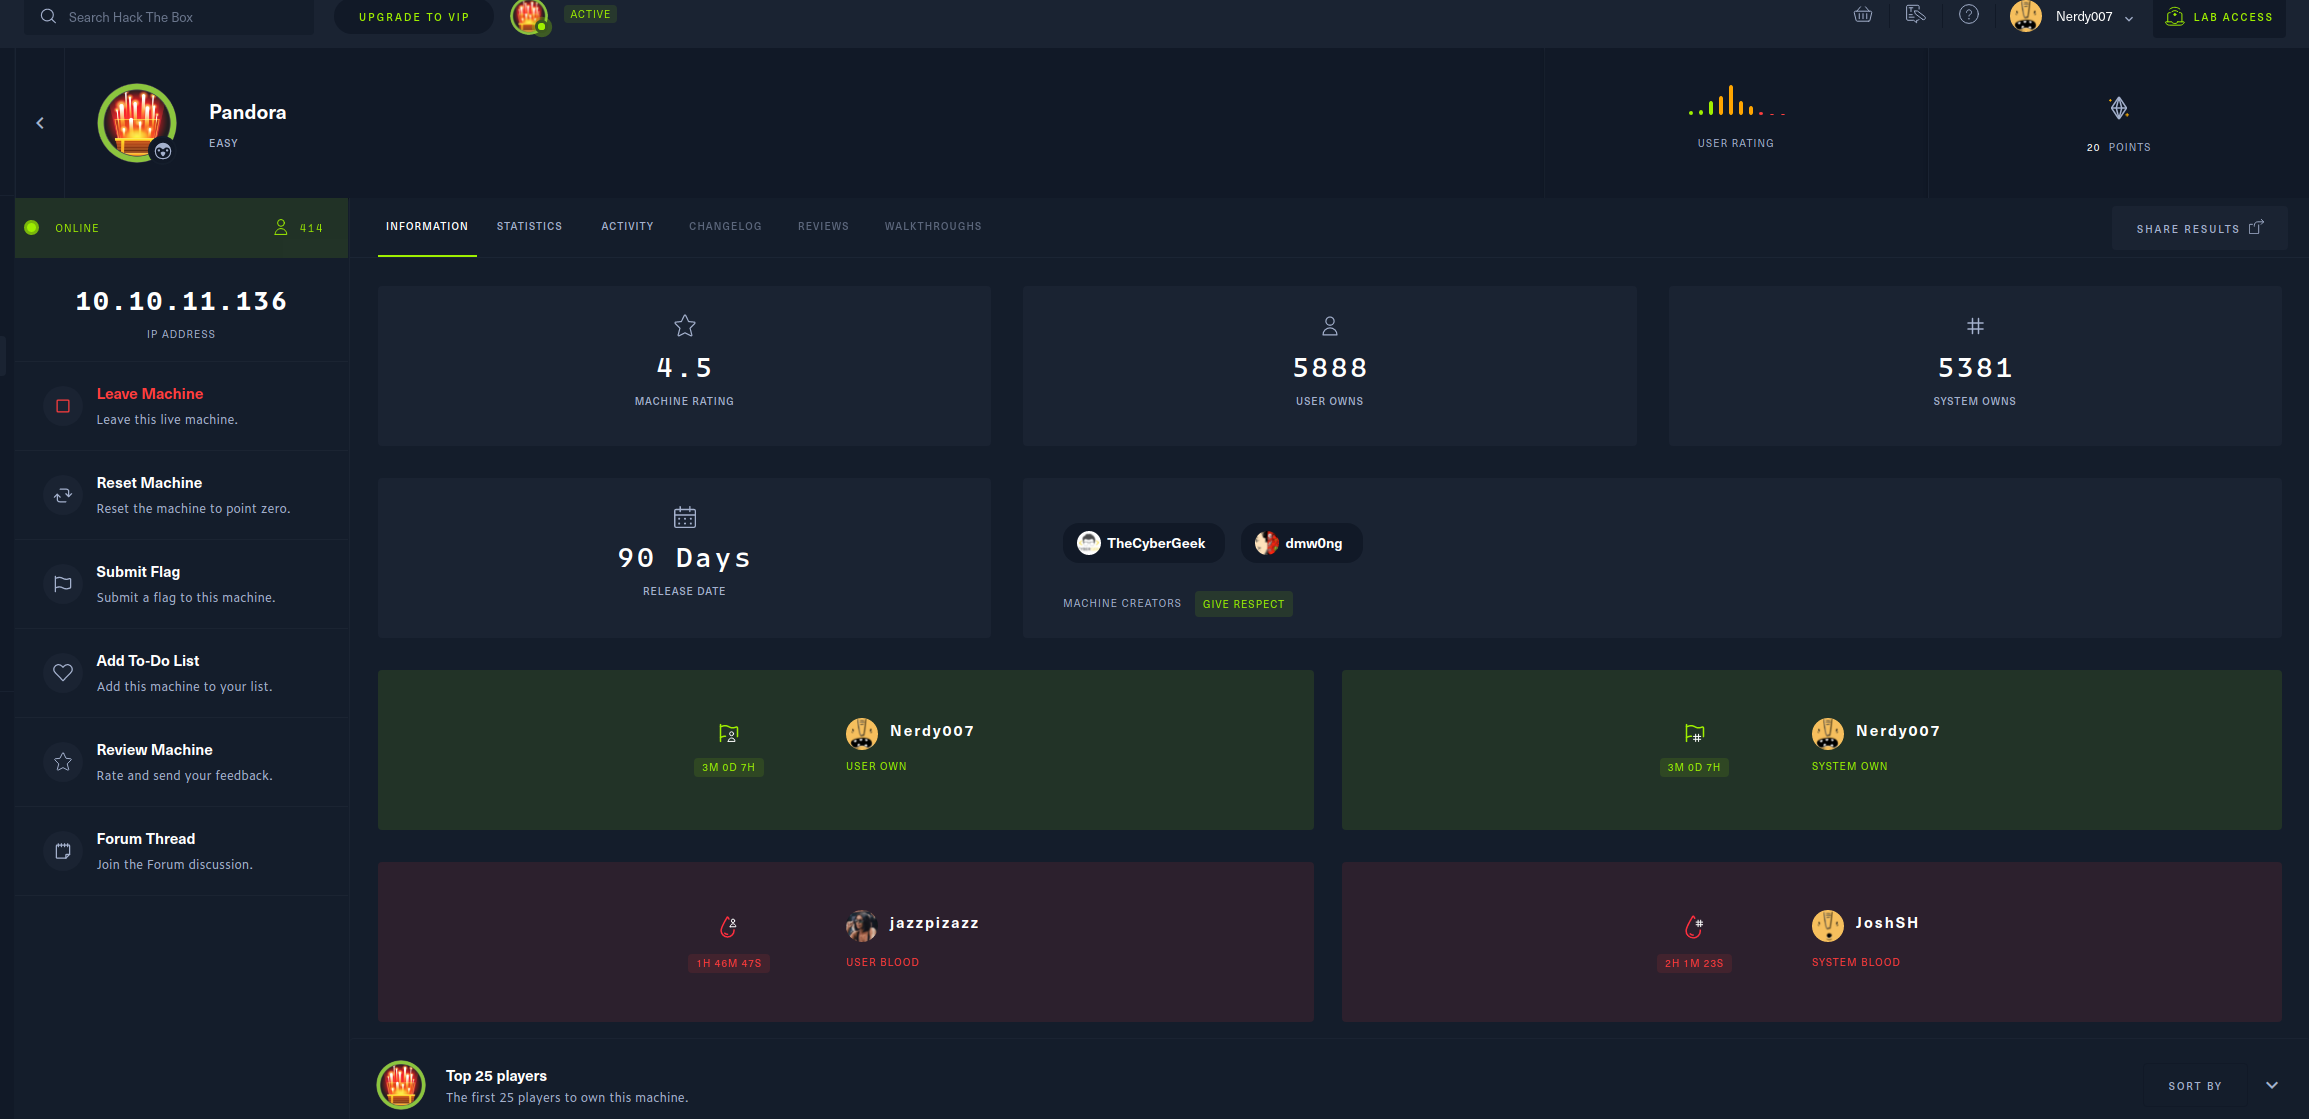This screenshot has width=2309, height=1119.
Task: Open the help question mark icon
Action: pos(1969,15)
